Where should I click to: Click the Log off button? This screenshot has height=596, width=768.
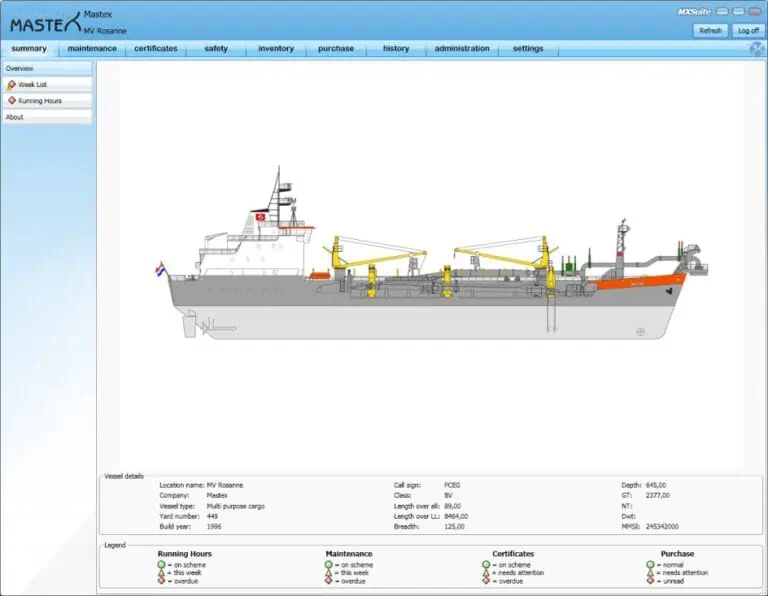748,31
